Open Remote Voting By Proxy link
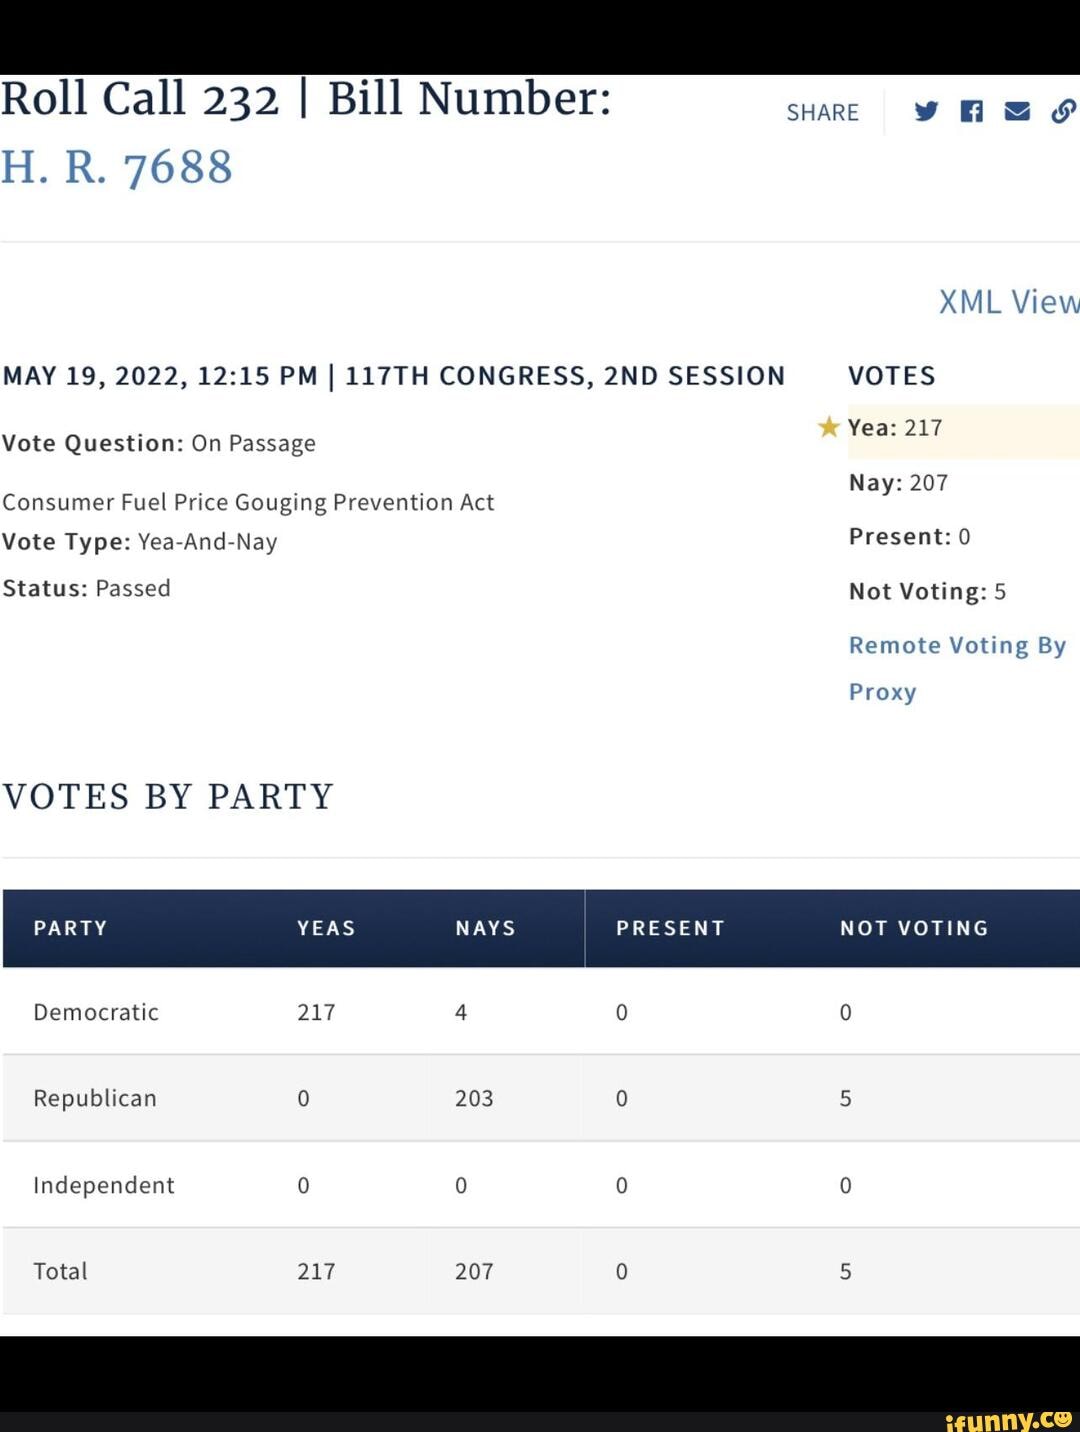 tap(957, 668)
